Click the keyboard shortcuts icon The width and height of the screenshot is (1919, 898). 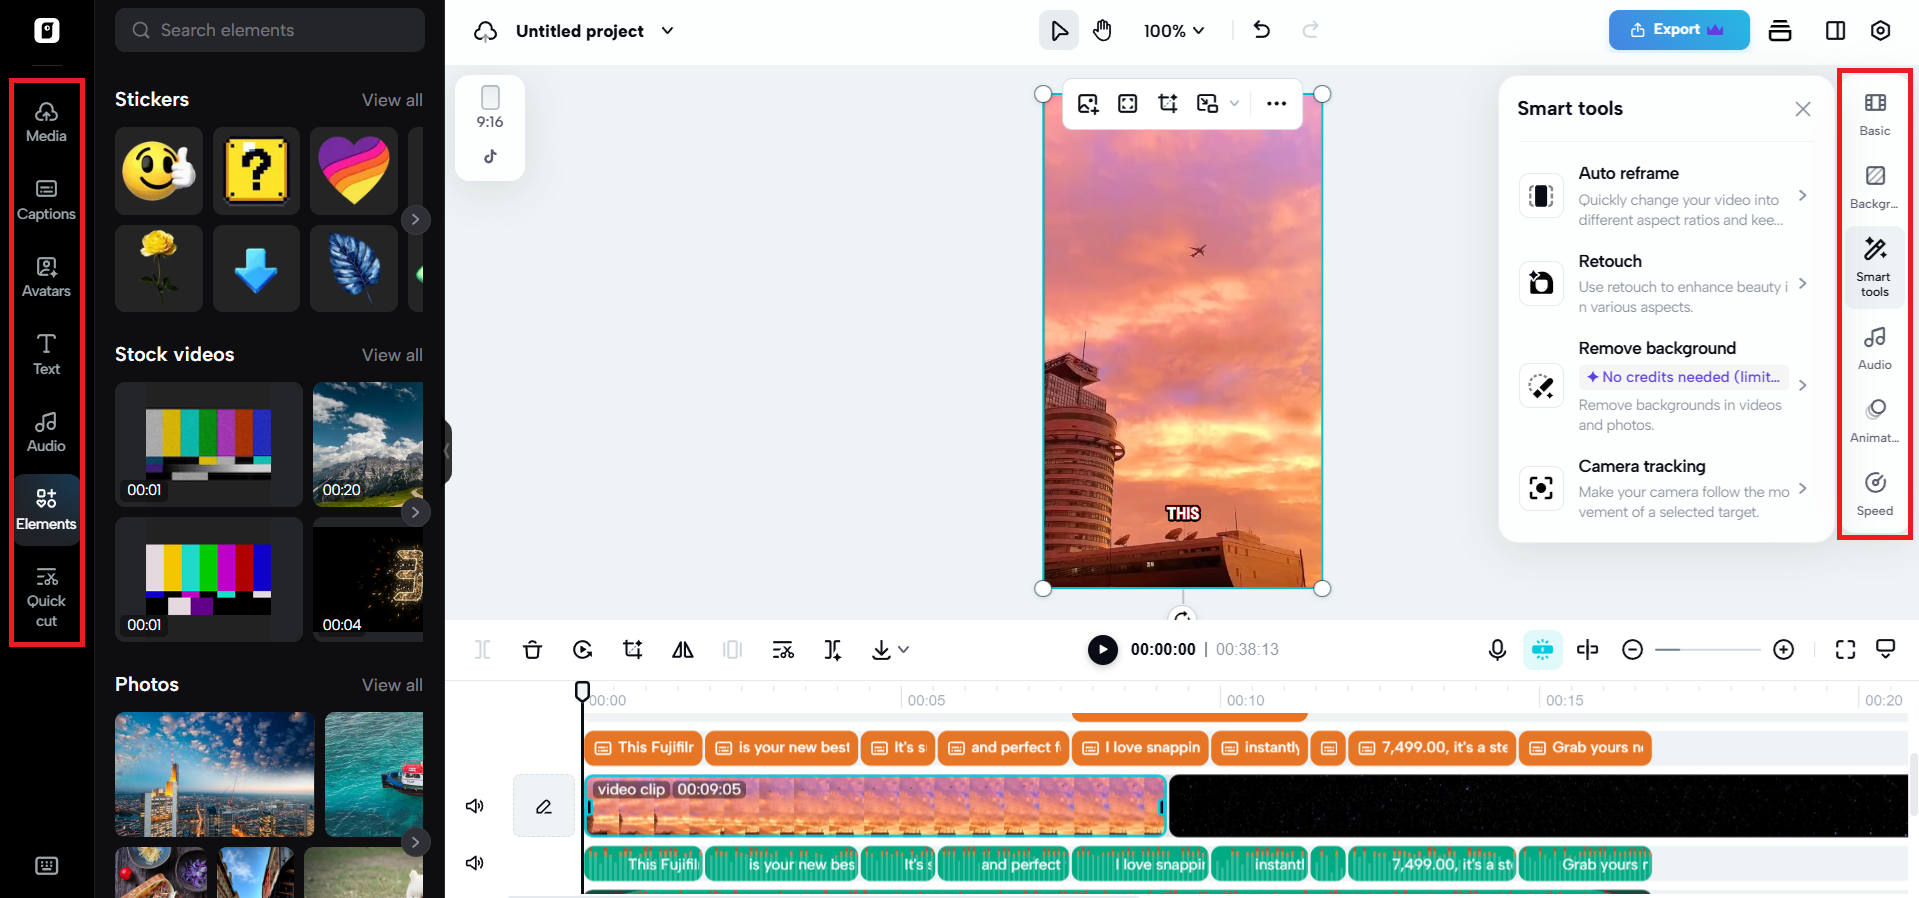[46, 866]
